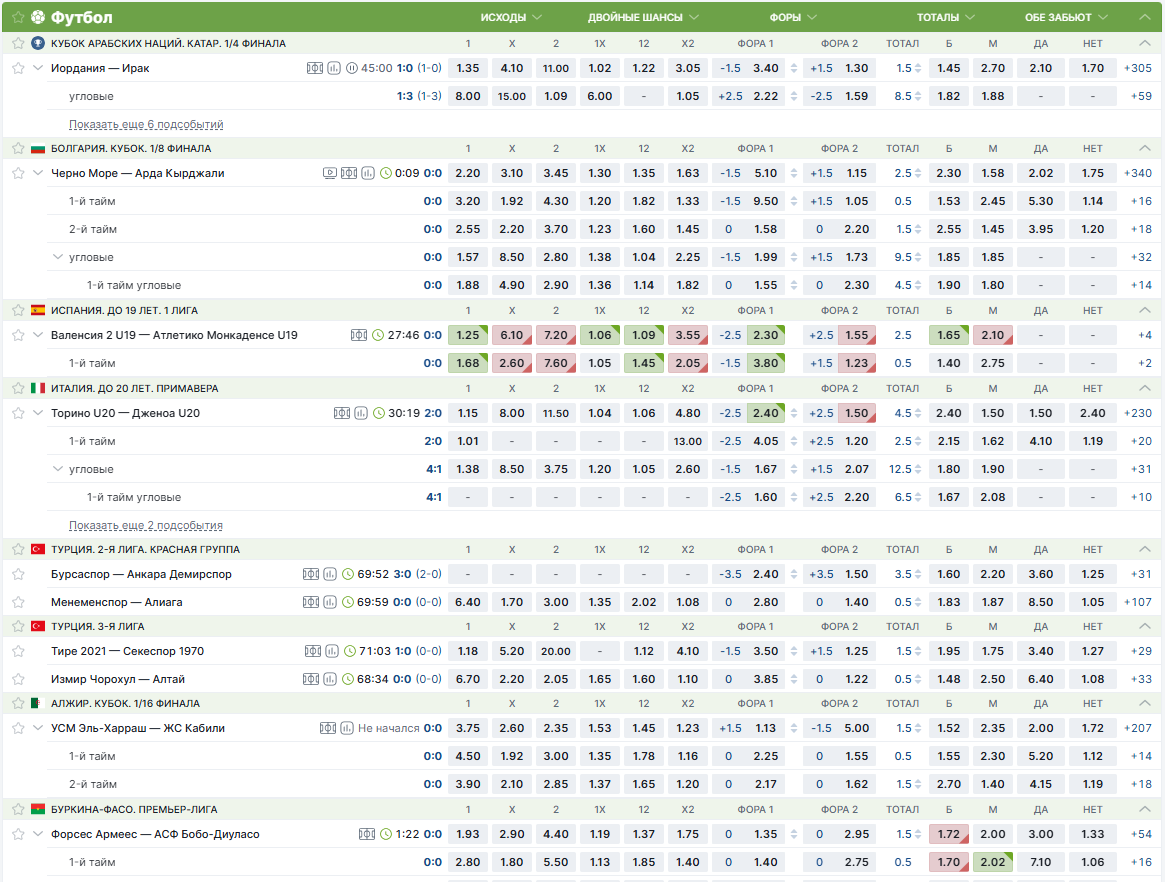Screen dimensions: 1165x882
Task: Open statistics for УСМ Эль-Харраш — ЖС Кабили
Action: [345, 729]
